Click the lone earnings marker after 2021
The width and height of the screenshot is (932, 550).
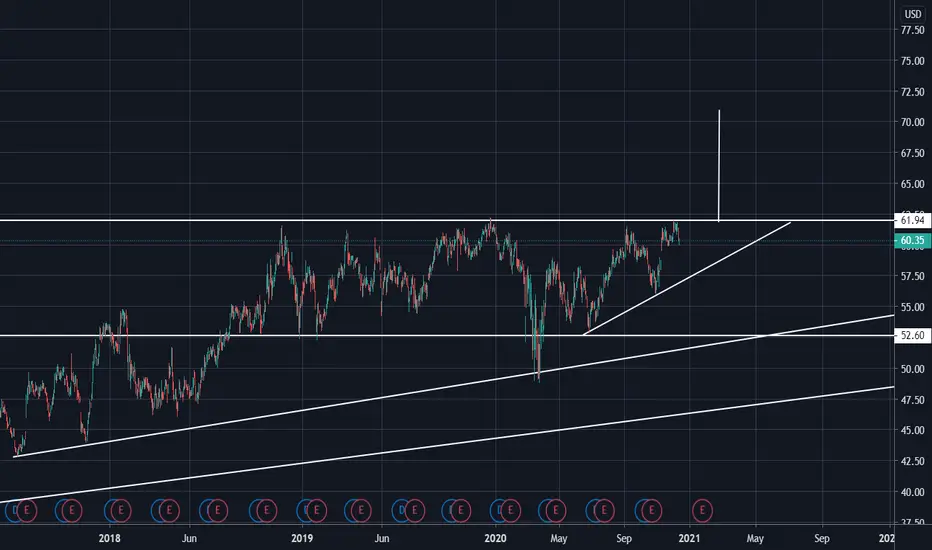tap(702, 510)
